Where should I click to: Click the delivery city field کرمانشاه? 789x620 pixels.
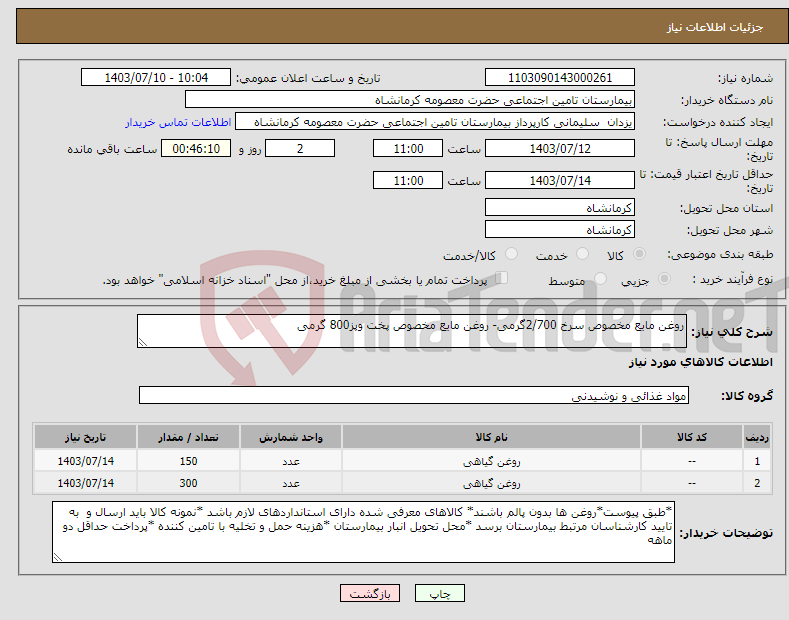point(560,229)
